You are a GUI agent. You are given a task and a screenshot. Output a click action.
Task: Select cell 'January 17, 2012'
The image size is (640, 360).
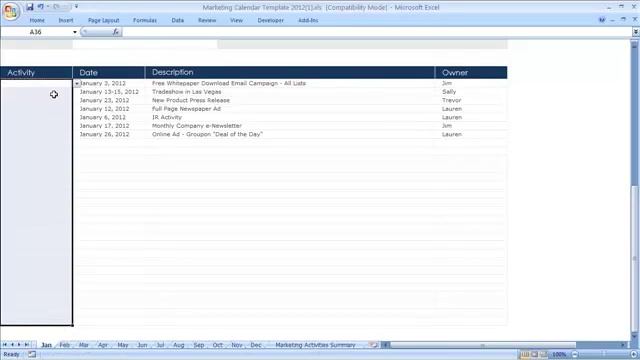109,126
